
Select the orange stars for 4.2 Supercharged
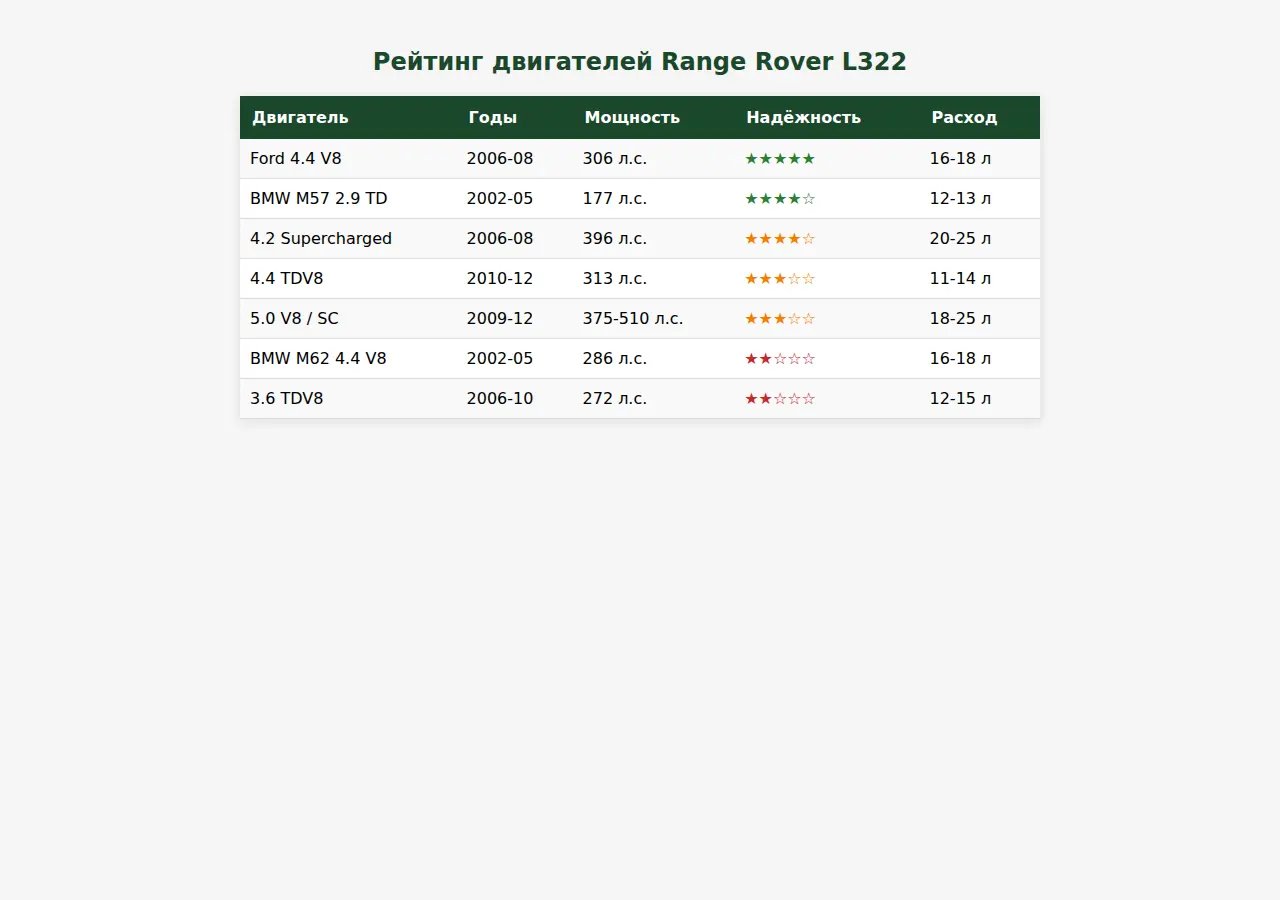(x=780, y=238)
